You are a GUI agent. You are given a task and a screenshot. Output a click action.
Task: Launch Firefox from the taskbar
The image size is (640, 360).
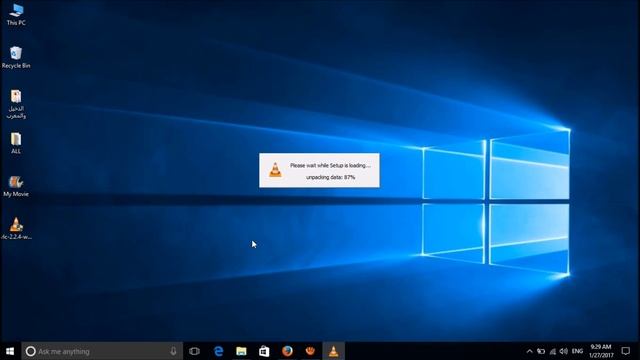(x=287, y=351)
